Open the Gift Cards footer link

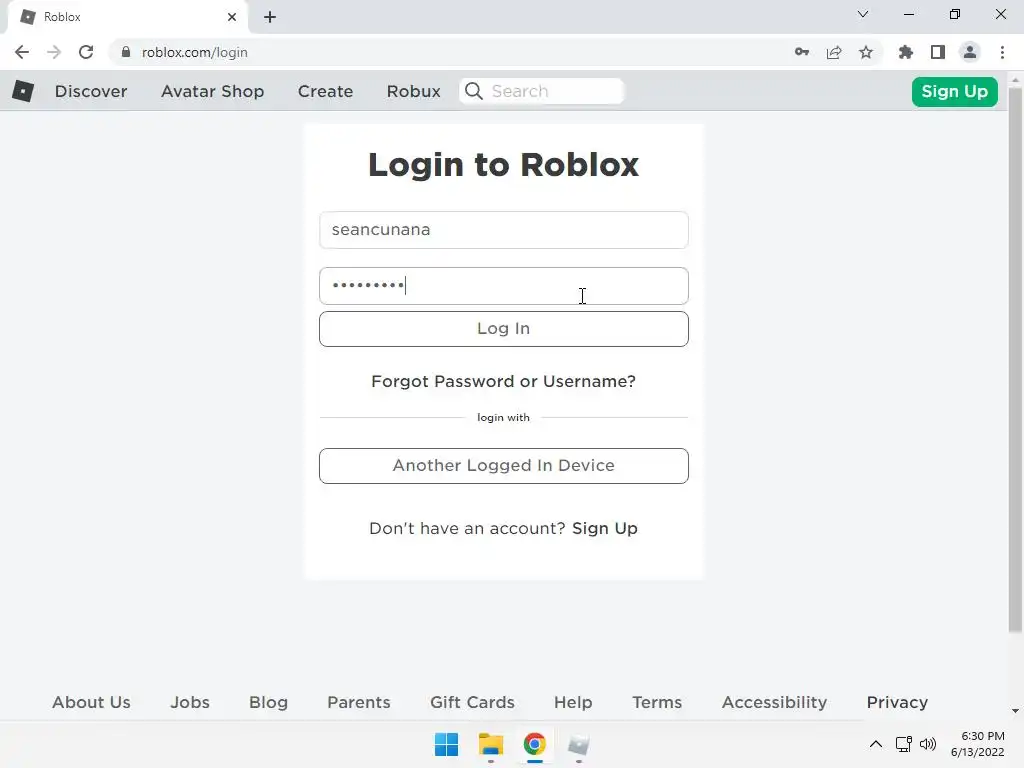(472, 702)
